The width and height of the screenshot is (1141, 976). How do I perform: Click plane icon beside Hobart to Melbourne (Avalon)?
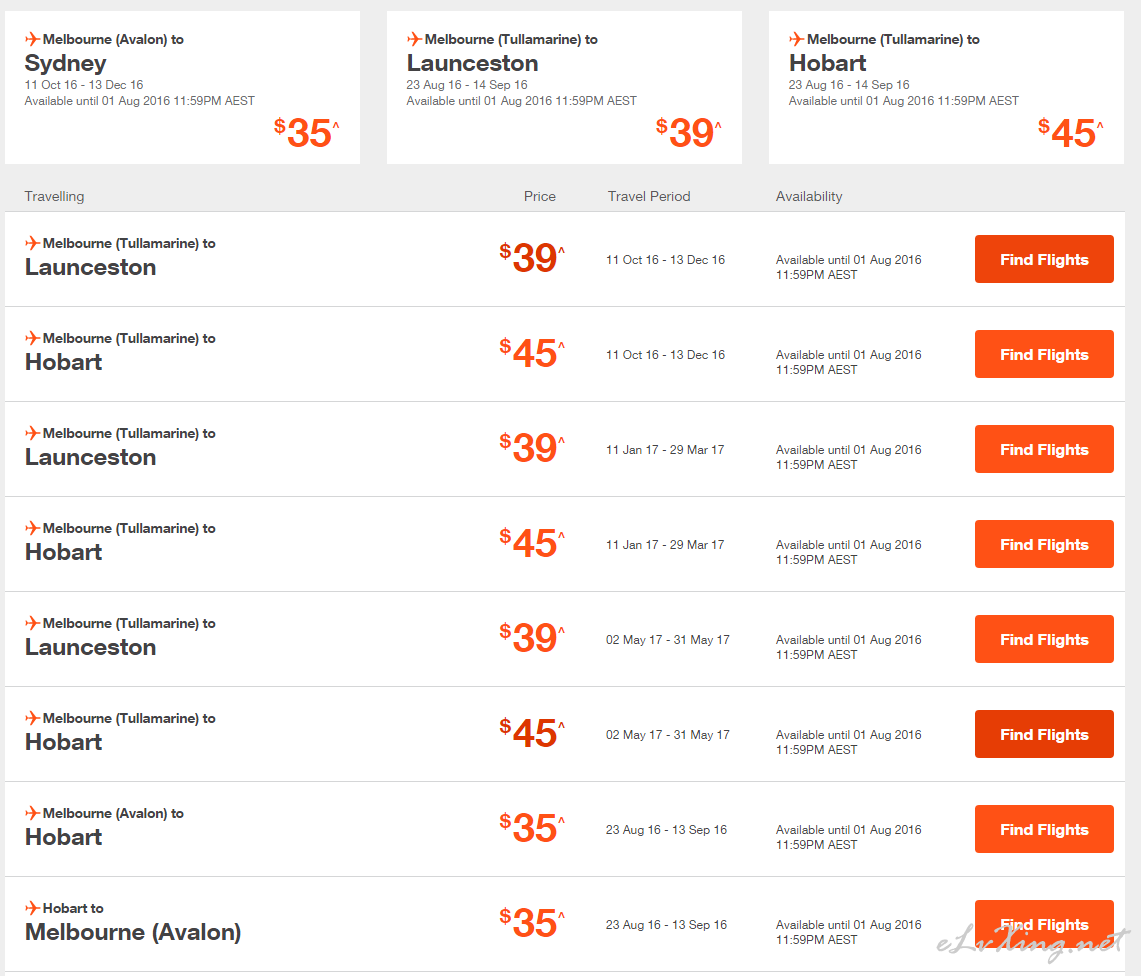pyautogui.click(x=32, y=908)
